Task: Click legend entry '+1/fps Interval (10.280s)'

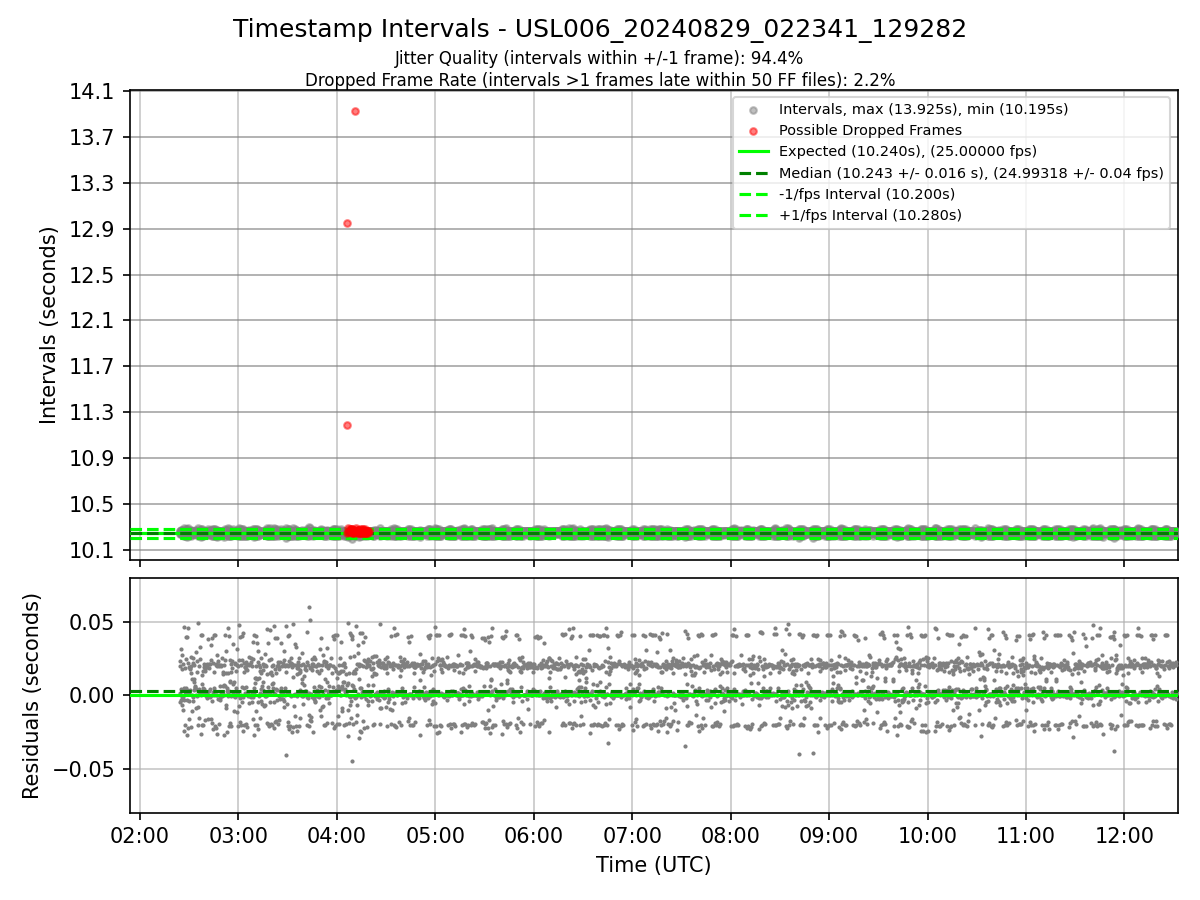Action: point(870,215)
